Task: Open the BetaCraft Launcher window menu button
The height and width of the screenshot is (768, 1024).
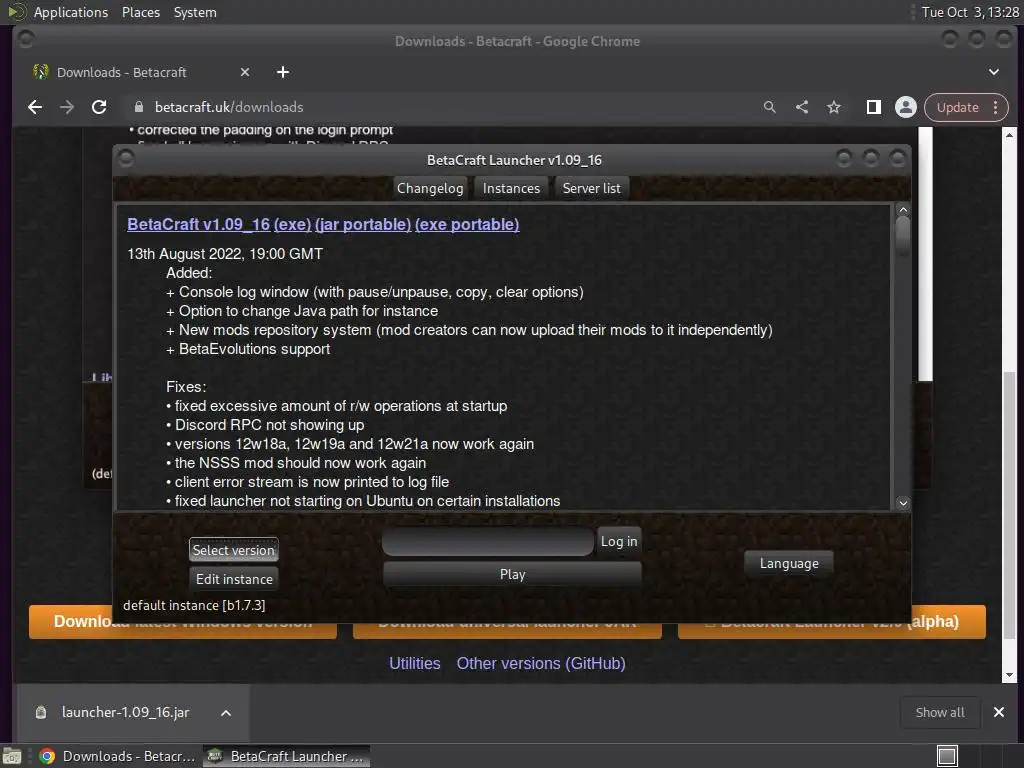Action: [126, 159]
